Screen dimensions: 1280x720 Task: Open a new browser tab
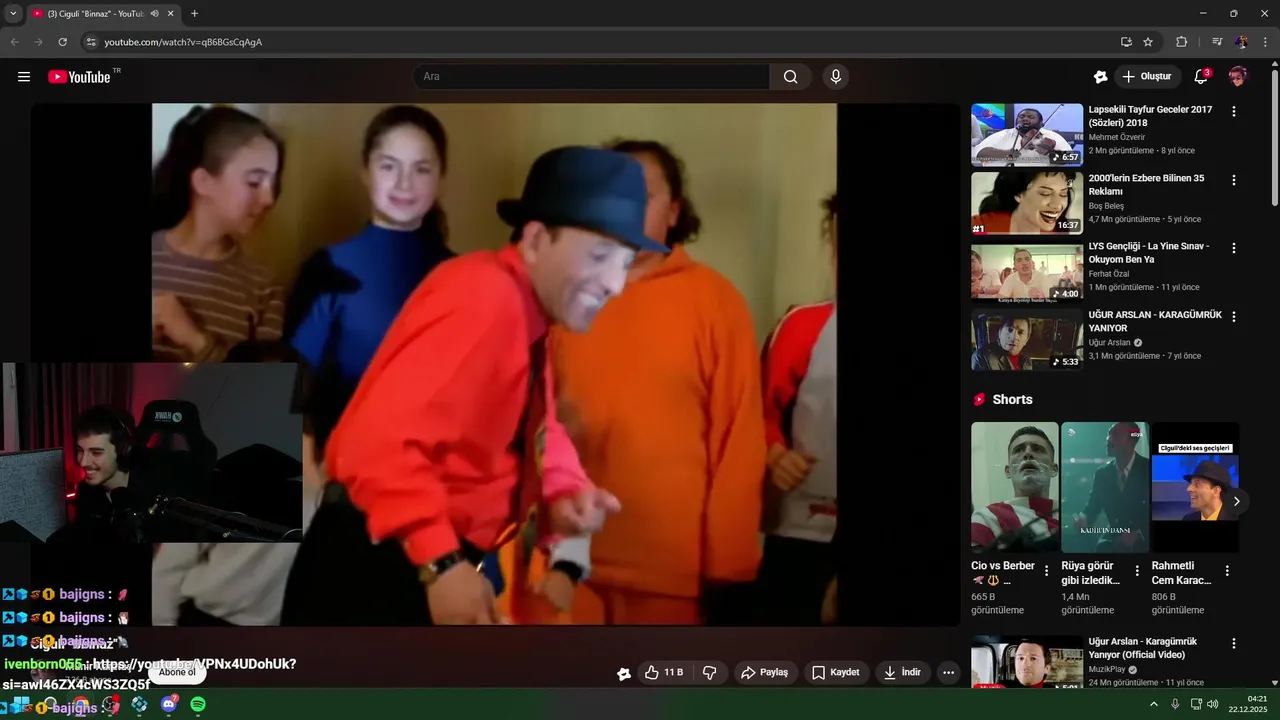[194, 14]
